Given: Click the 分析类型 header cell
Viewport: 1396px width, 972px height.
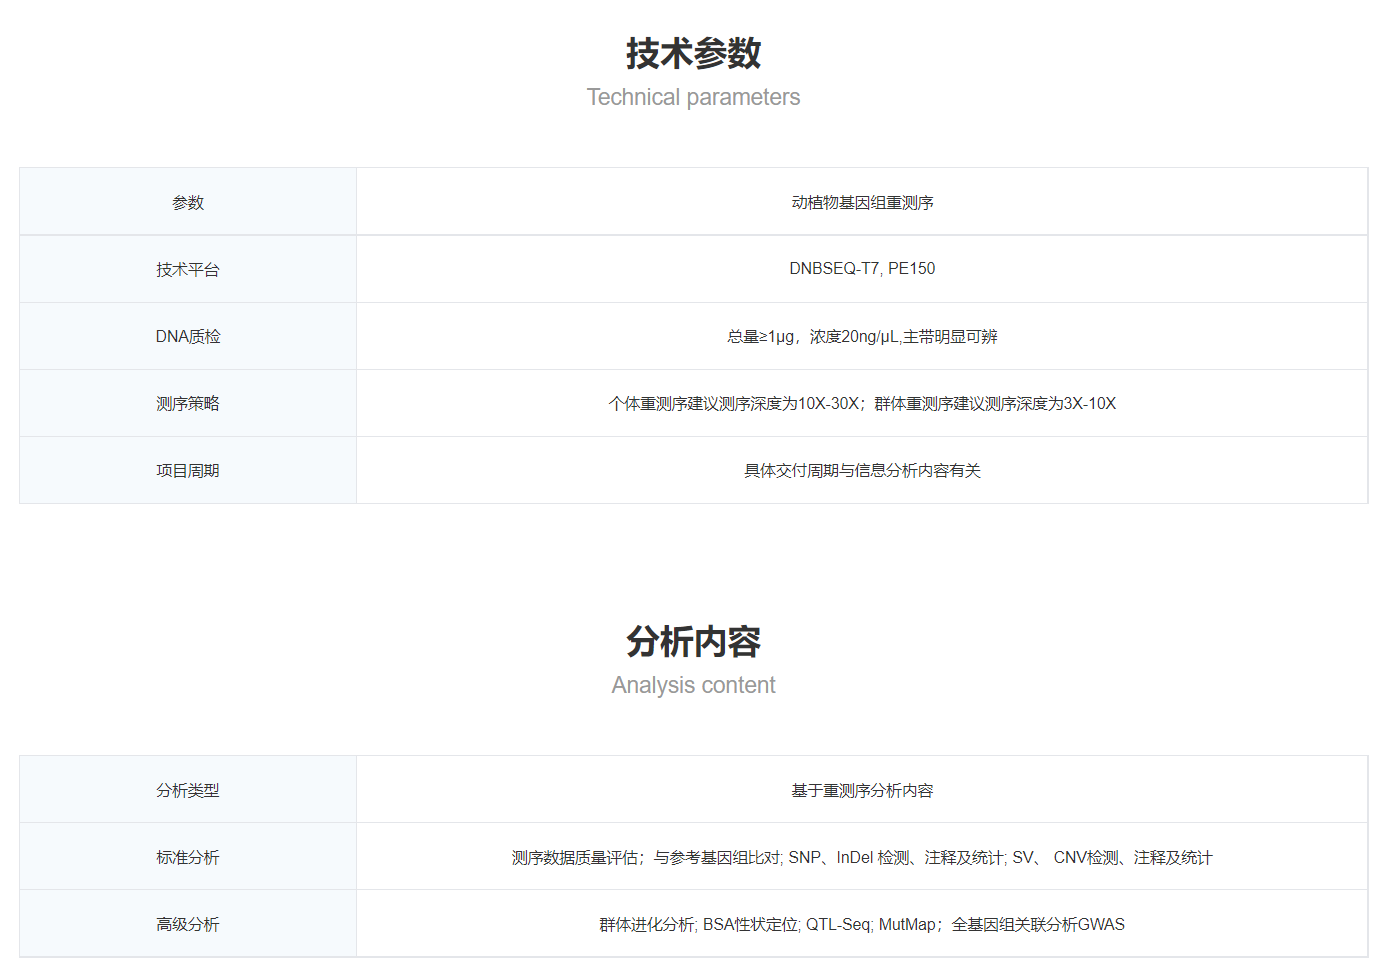Looking at the screenshot, I should (x=188, y=791).
